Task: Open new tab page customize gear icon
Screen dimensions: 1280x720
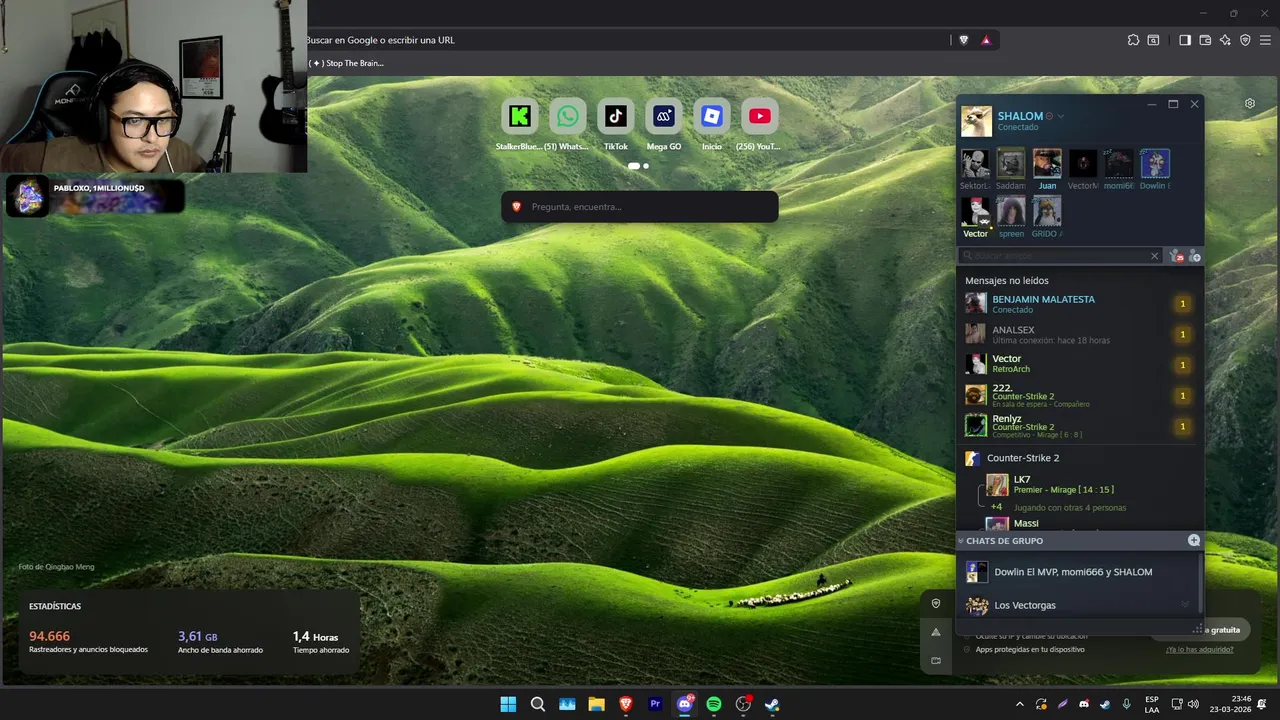Action: point(1250,103)
